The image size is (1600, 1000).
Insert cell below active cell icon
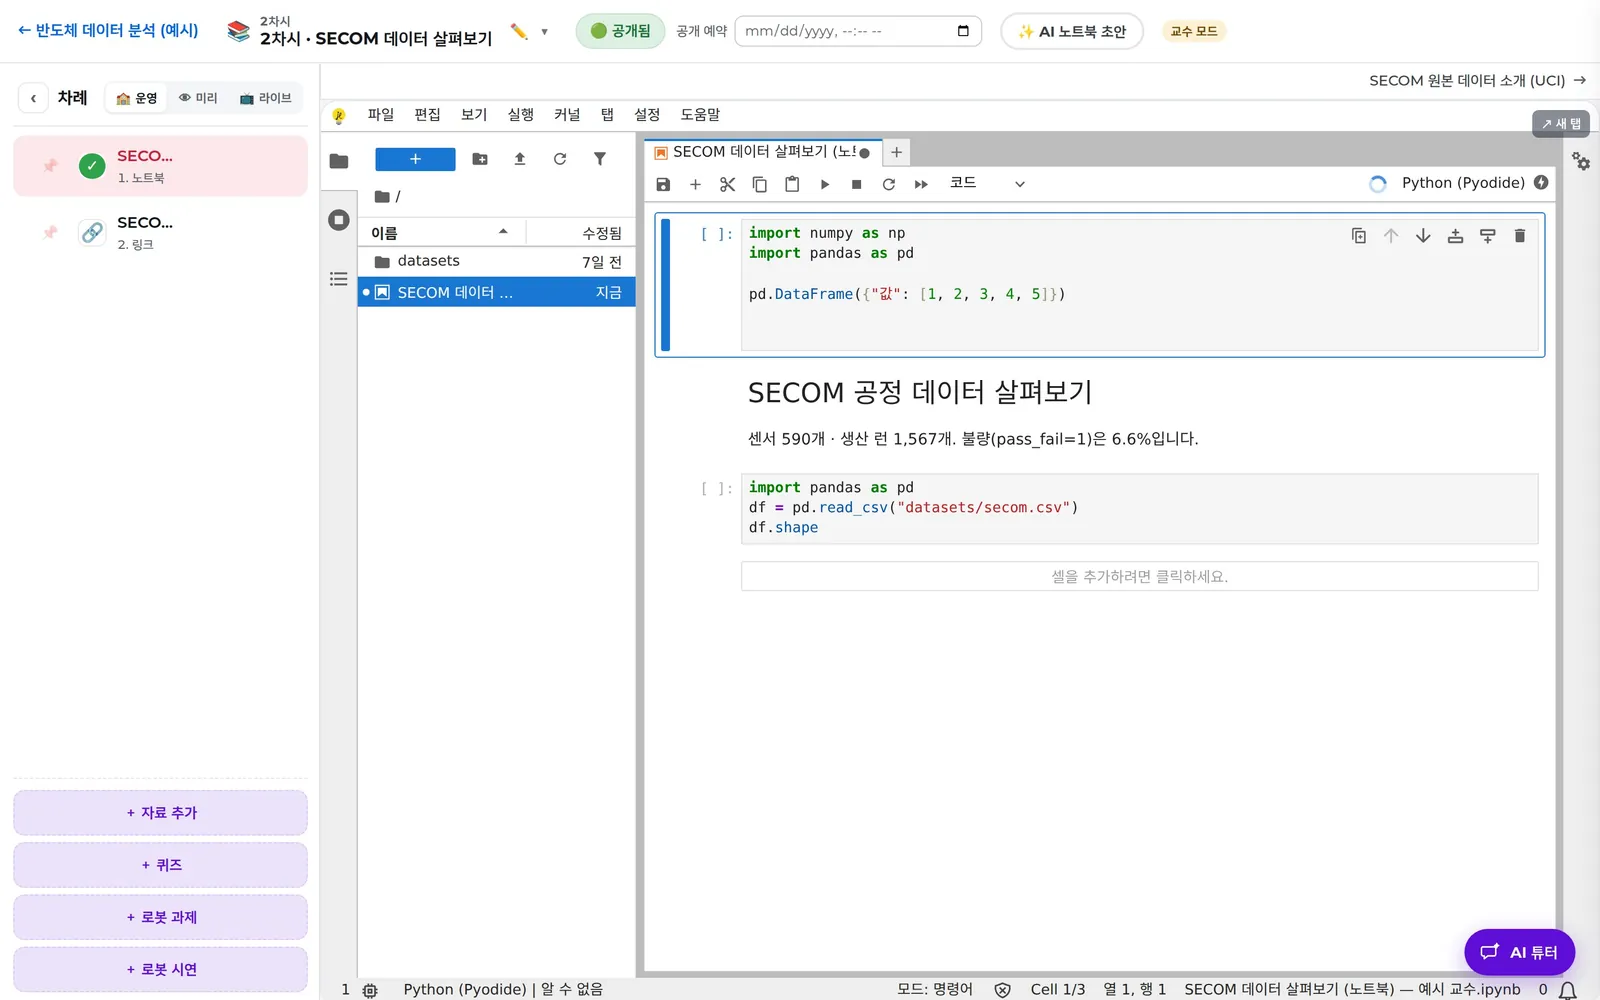(x=1488, y=236)
